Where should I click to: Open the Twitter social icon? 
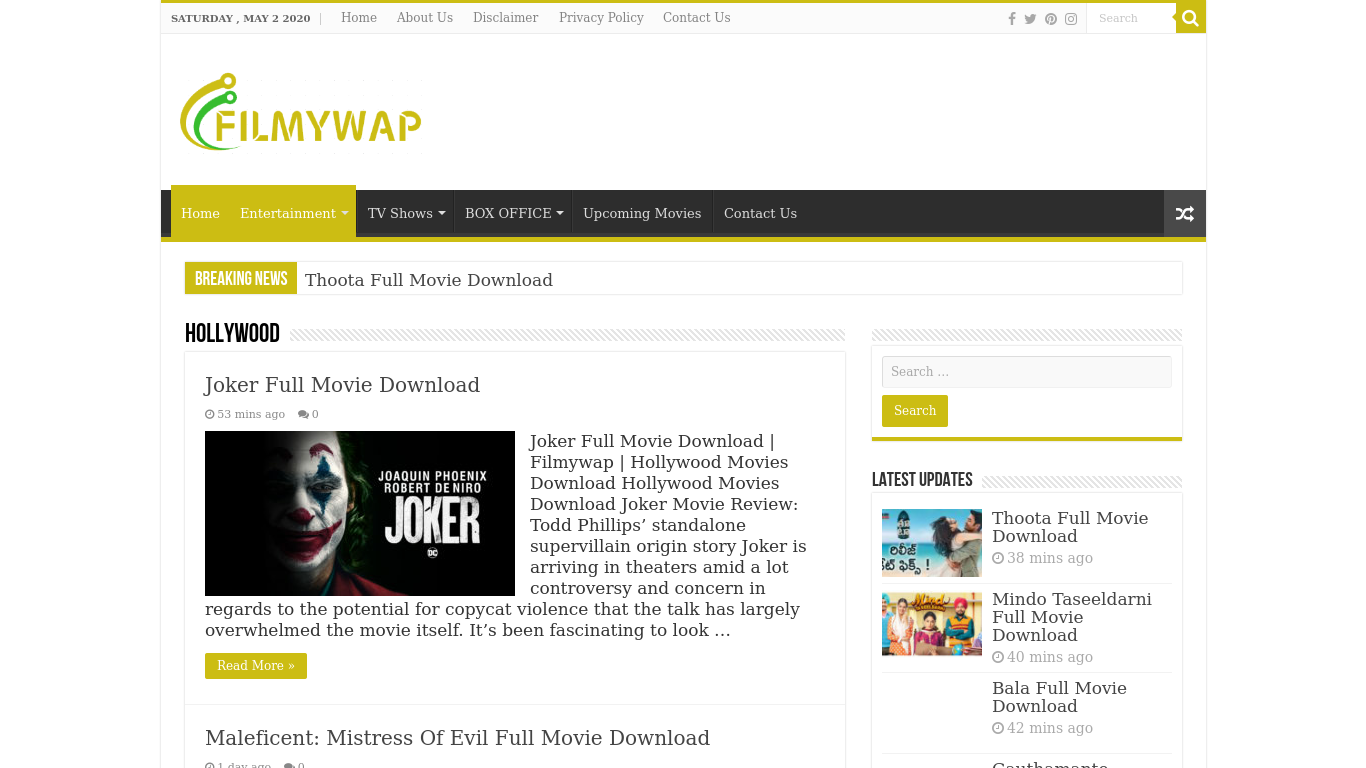coord(1030,19)
